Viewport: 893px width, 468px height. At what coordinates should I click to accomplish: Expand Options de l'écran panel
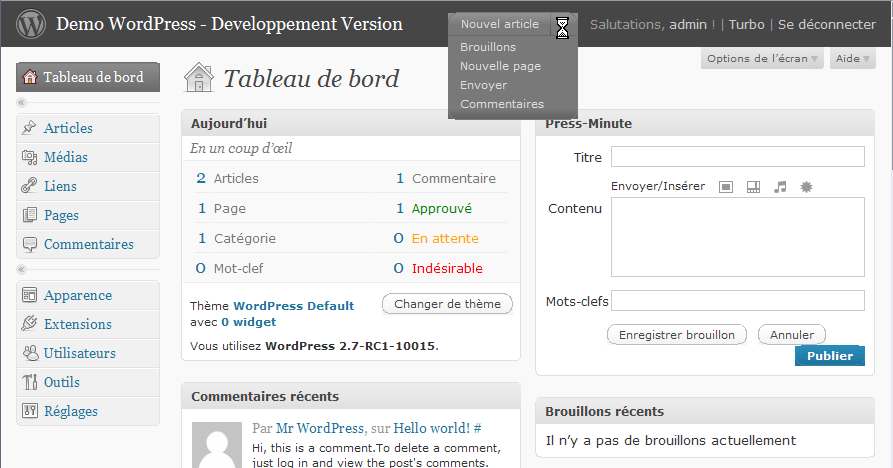(x=762, y=59)
